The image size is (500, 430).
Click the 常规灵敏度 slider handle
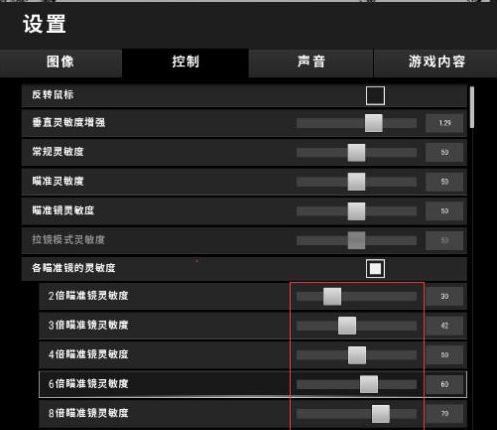point(356,153)
